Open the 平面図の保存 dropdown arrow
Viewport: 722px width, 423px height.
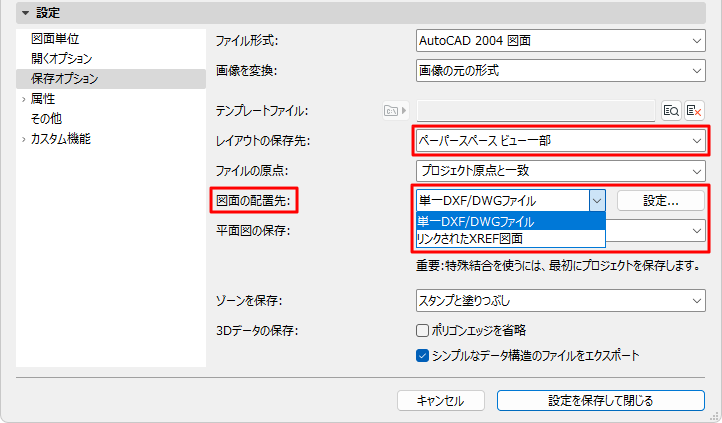tap(696, 231)
